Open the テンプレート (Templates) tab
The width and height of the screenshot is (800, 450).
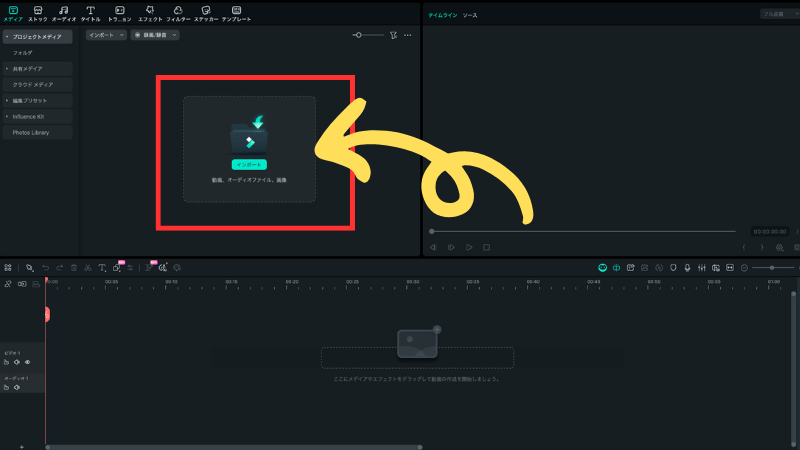236,14
